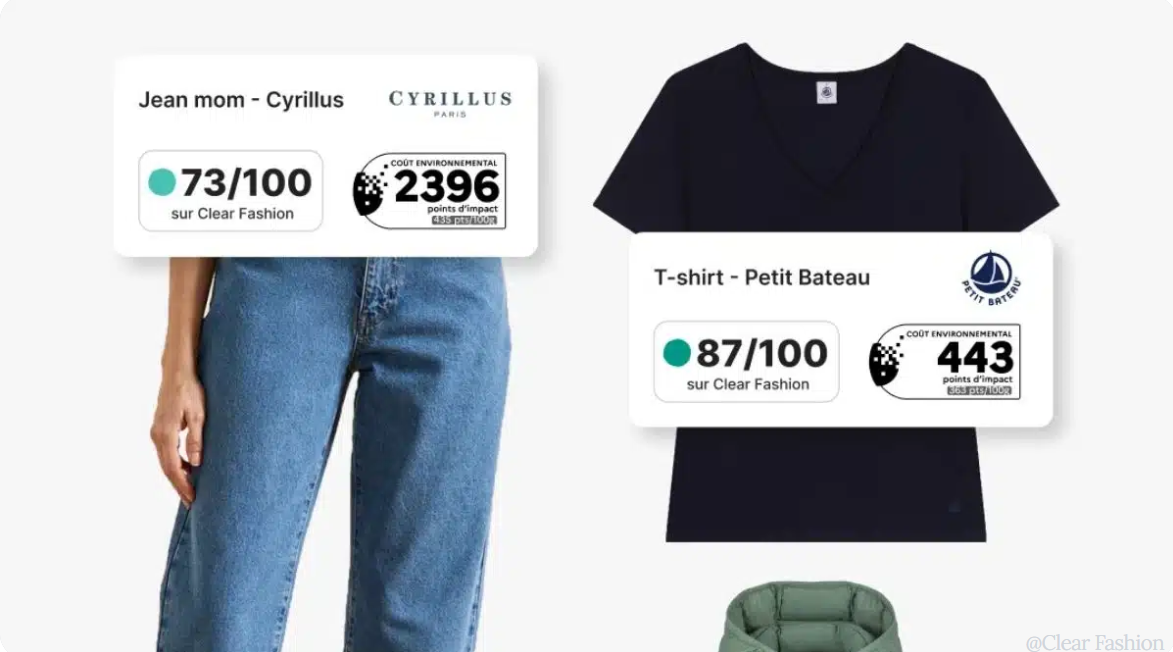
Task: Click the green puffer jacket image
Action: (809, 617)
